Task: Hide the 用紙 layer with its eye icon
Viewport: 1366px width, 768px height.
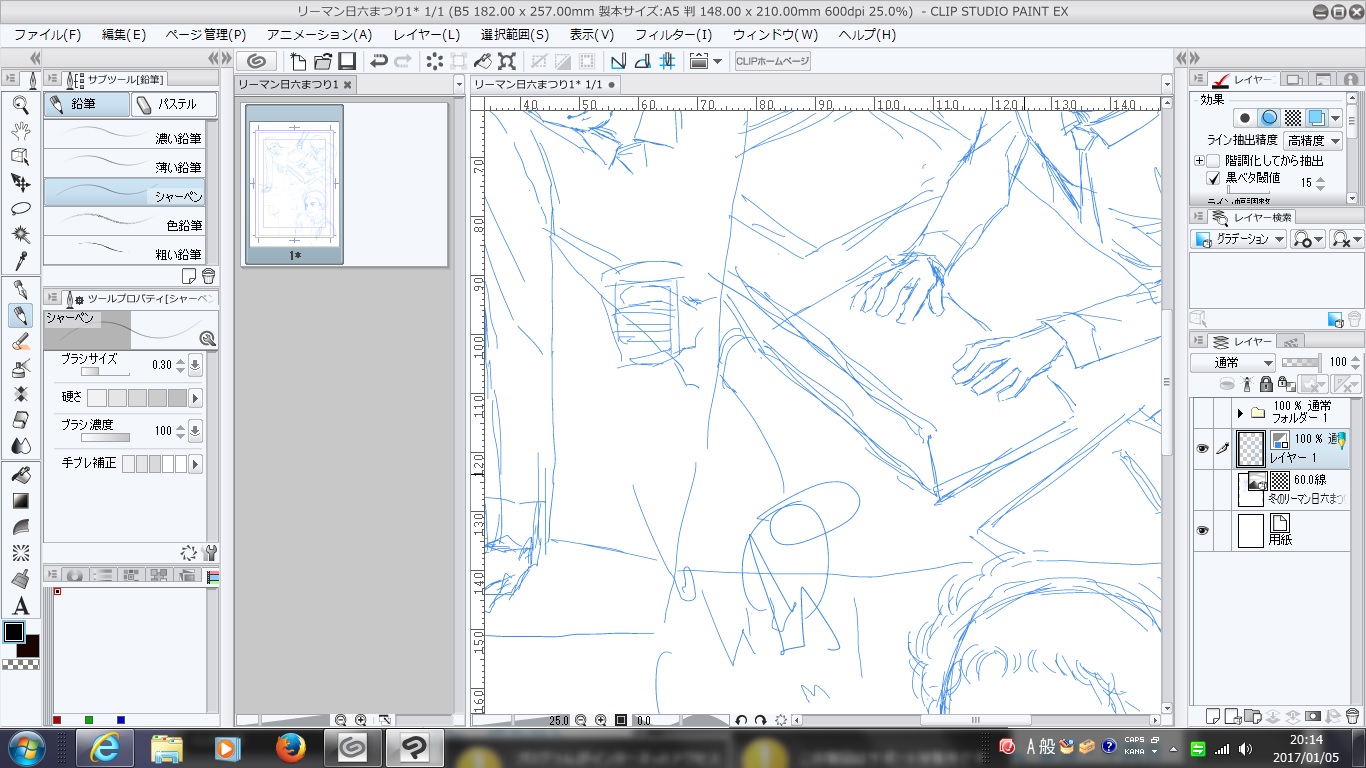Action: 1202,531
